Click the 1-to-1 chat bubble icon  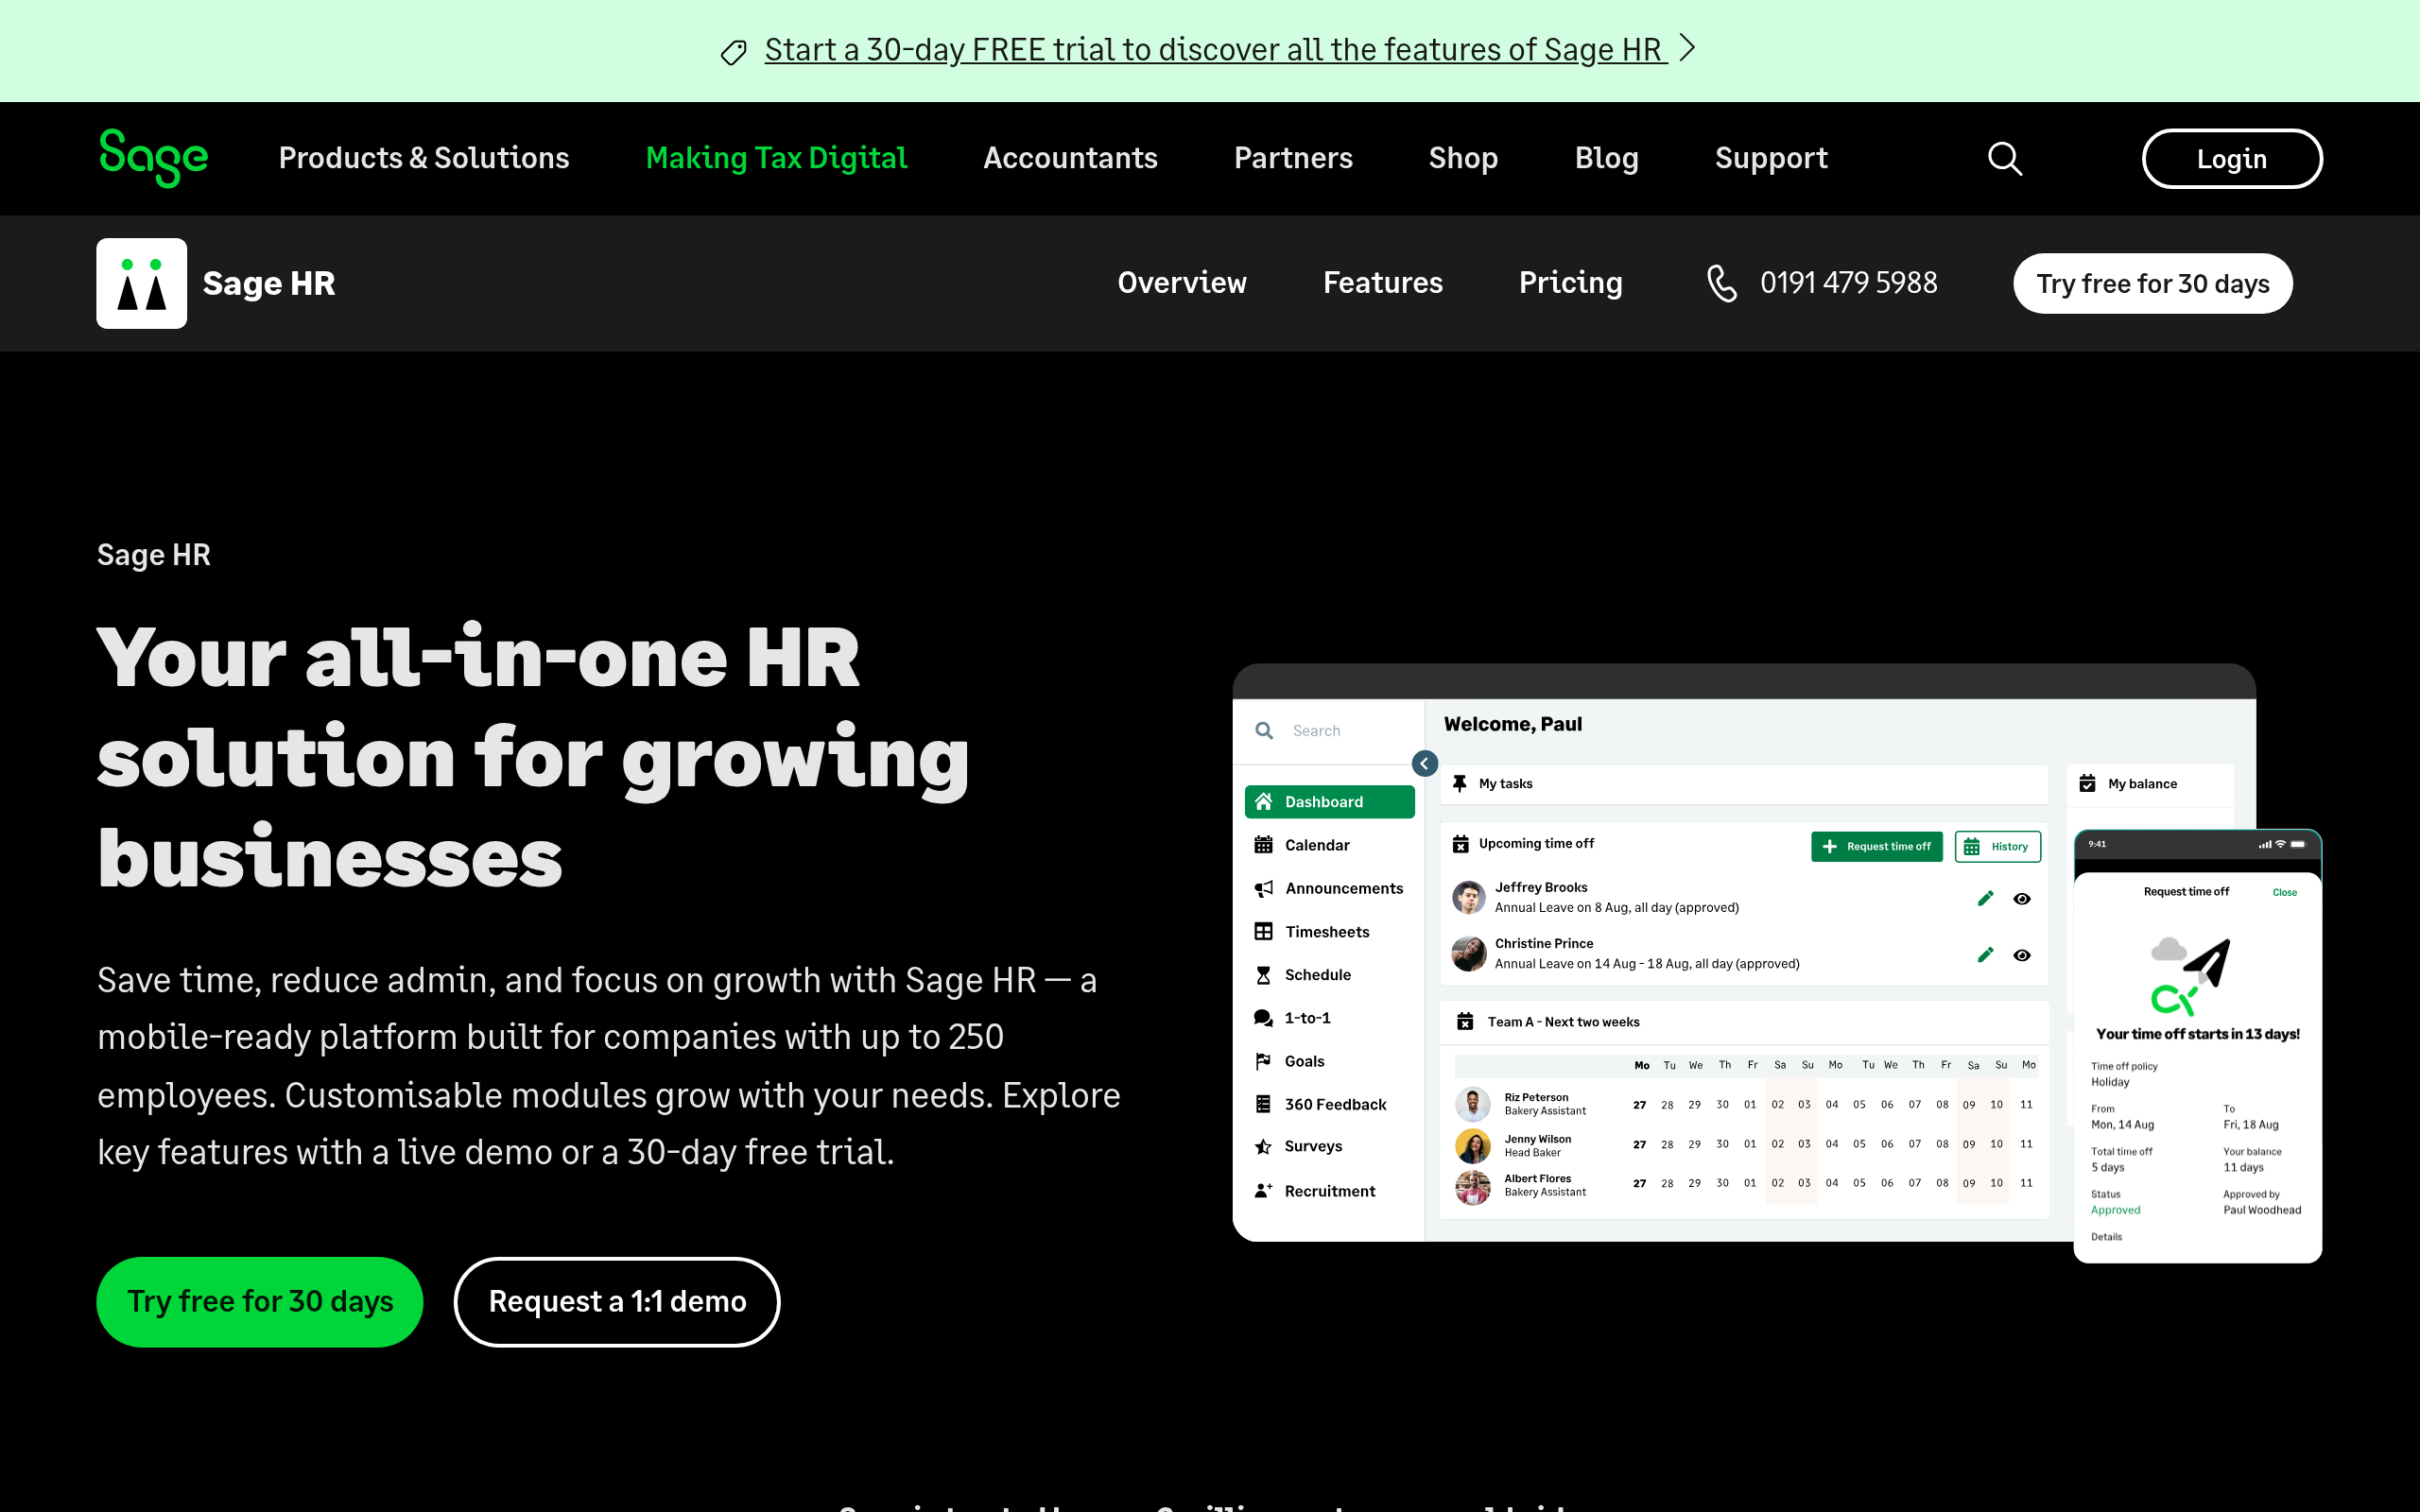1263,1018
